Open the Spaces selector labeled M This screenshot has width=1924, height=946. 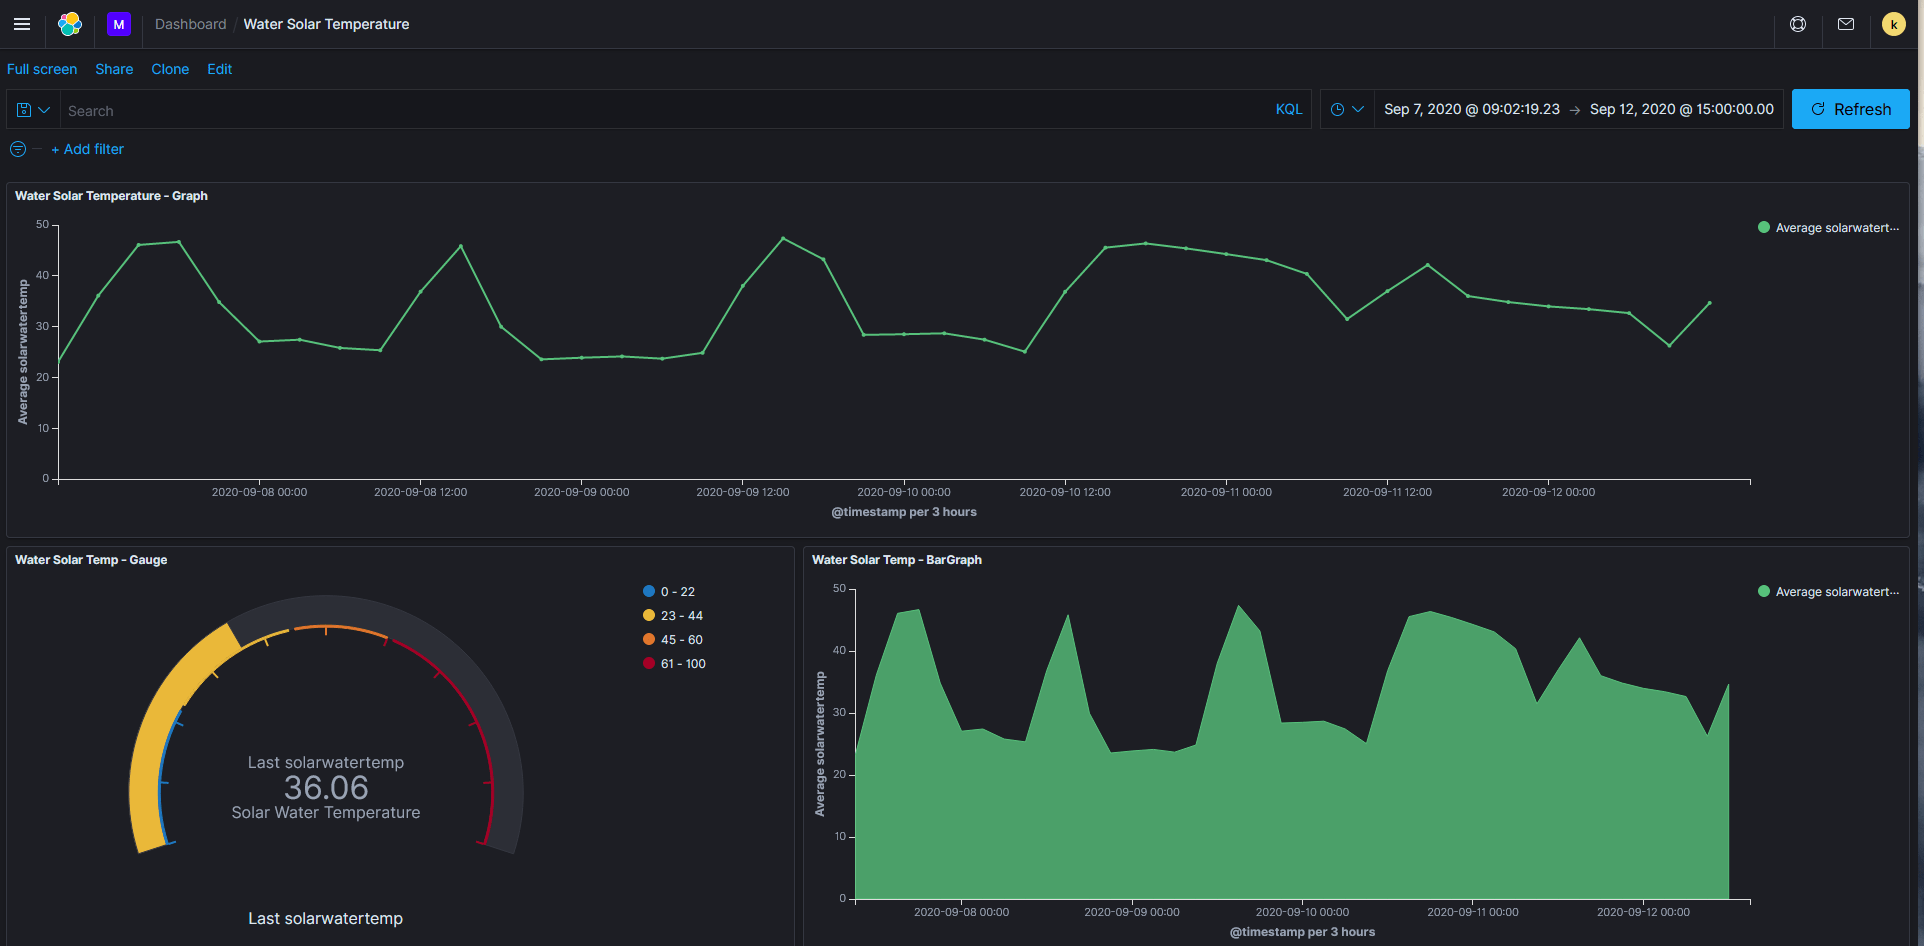pos(118,24)
